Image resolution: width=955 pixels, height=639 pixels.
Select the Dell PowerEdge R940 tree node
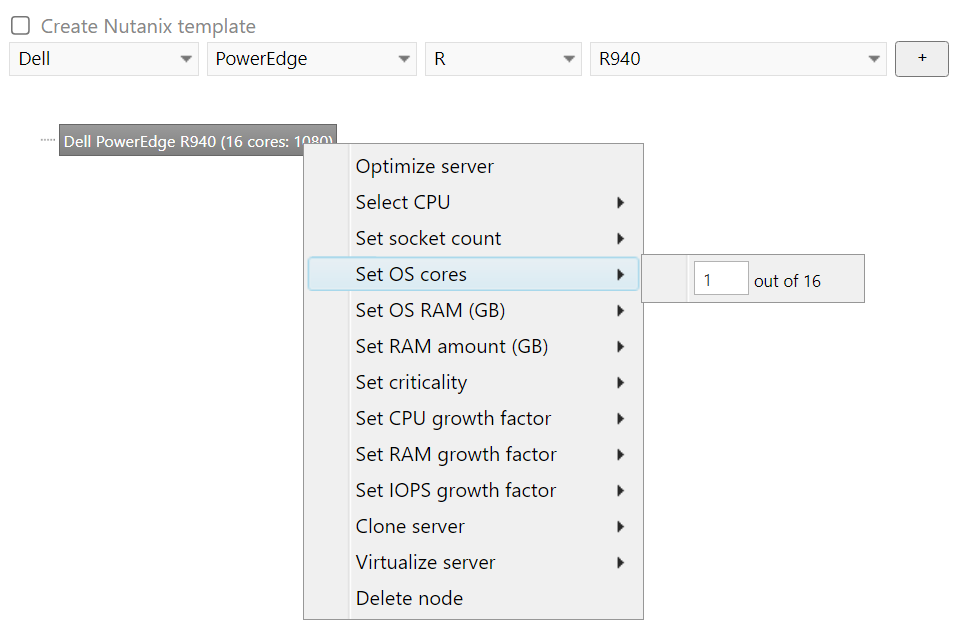tap(180, 141)
